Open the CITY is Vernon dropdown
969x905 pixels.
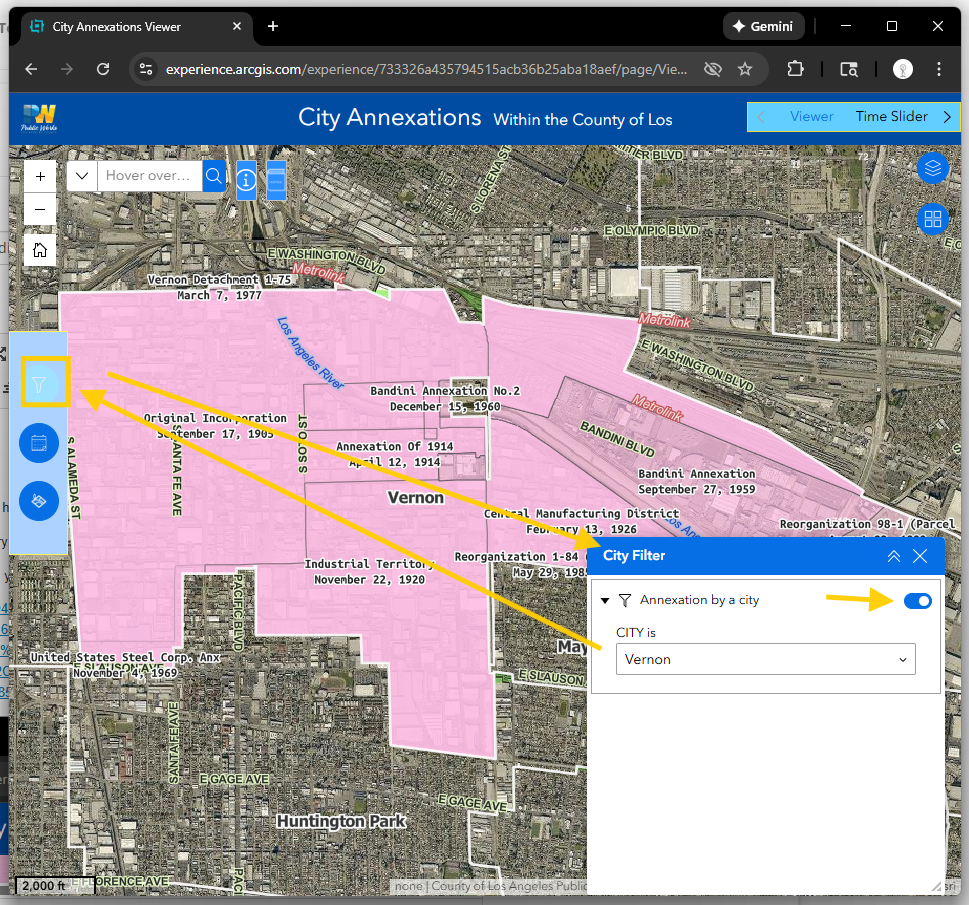point(765,659)
